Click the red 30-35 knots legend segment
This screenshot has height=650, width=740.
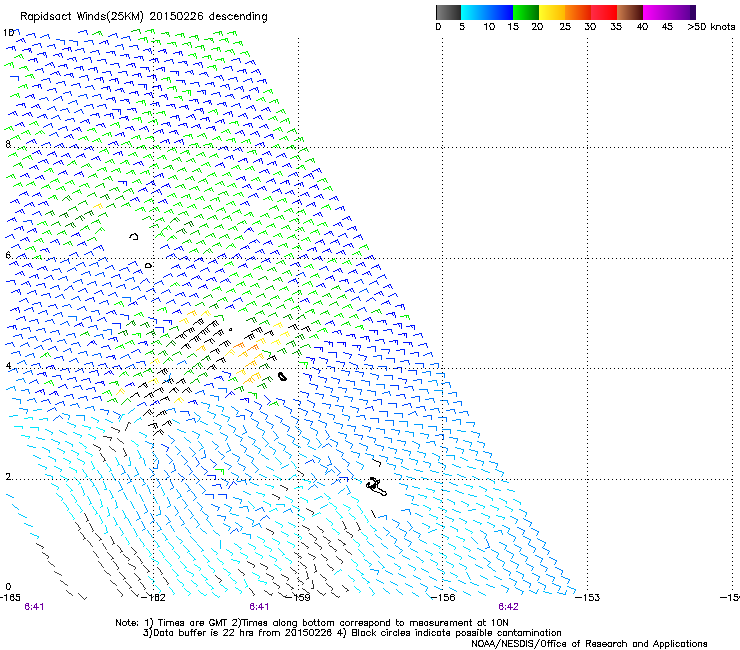click(604, 12)
